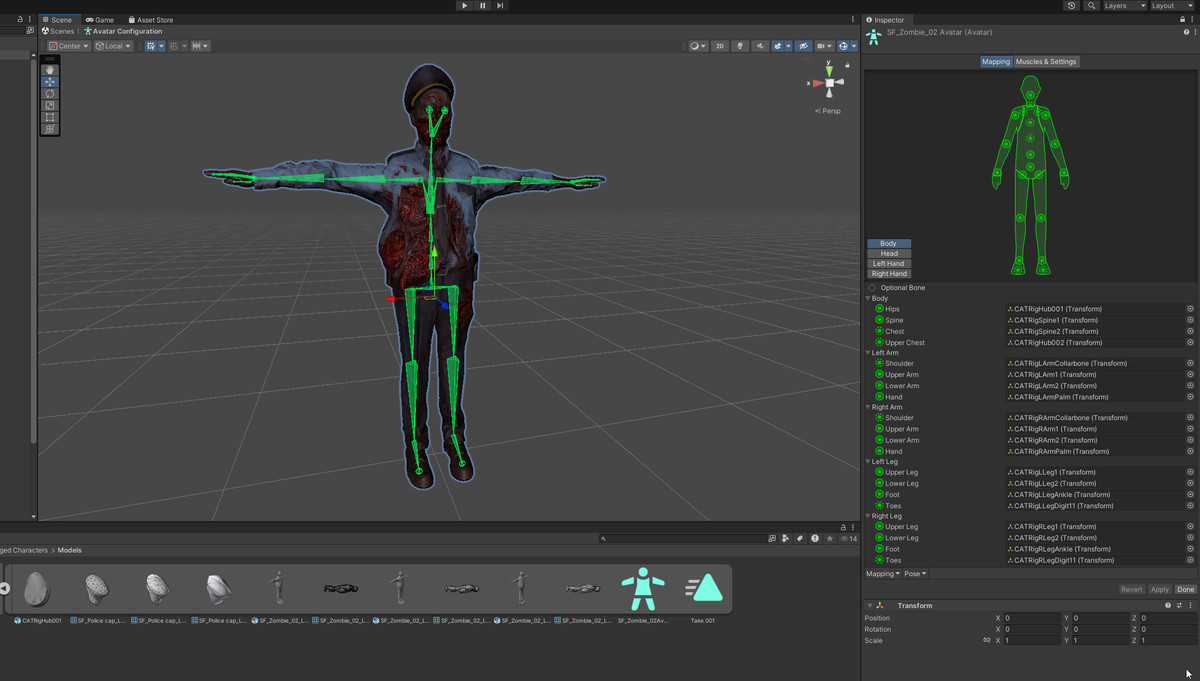Collapse the Left Leg section
Viewport: 1200px width, 681px height.
tap(868, 462)
